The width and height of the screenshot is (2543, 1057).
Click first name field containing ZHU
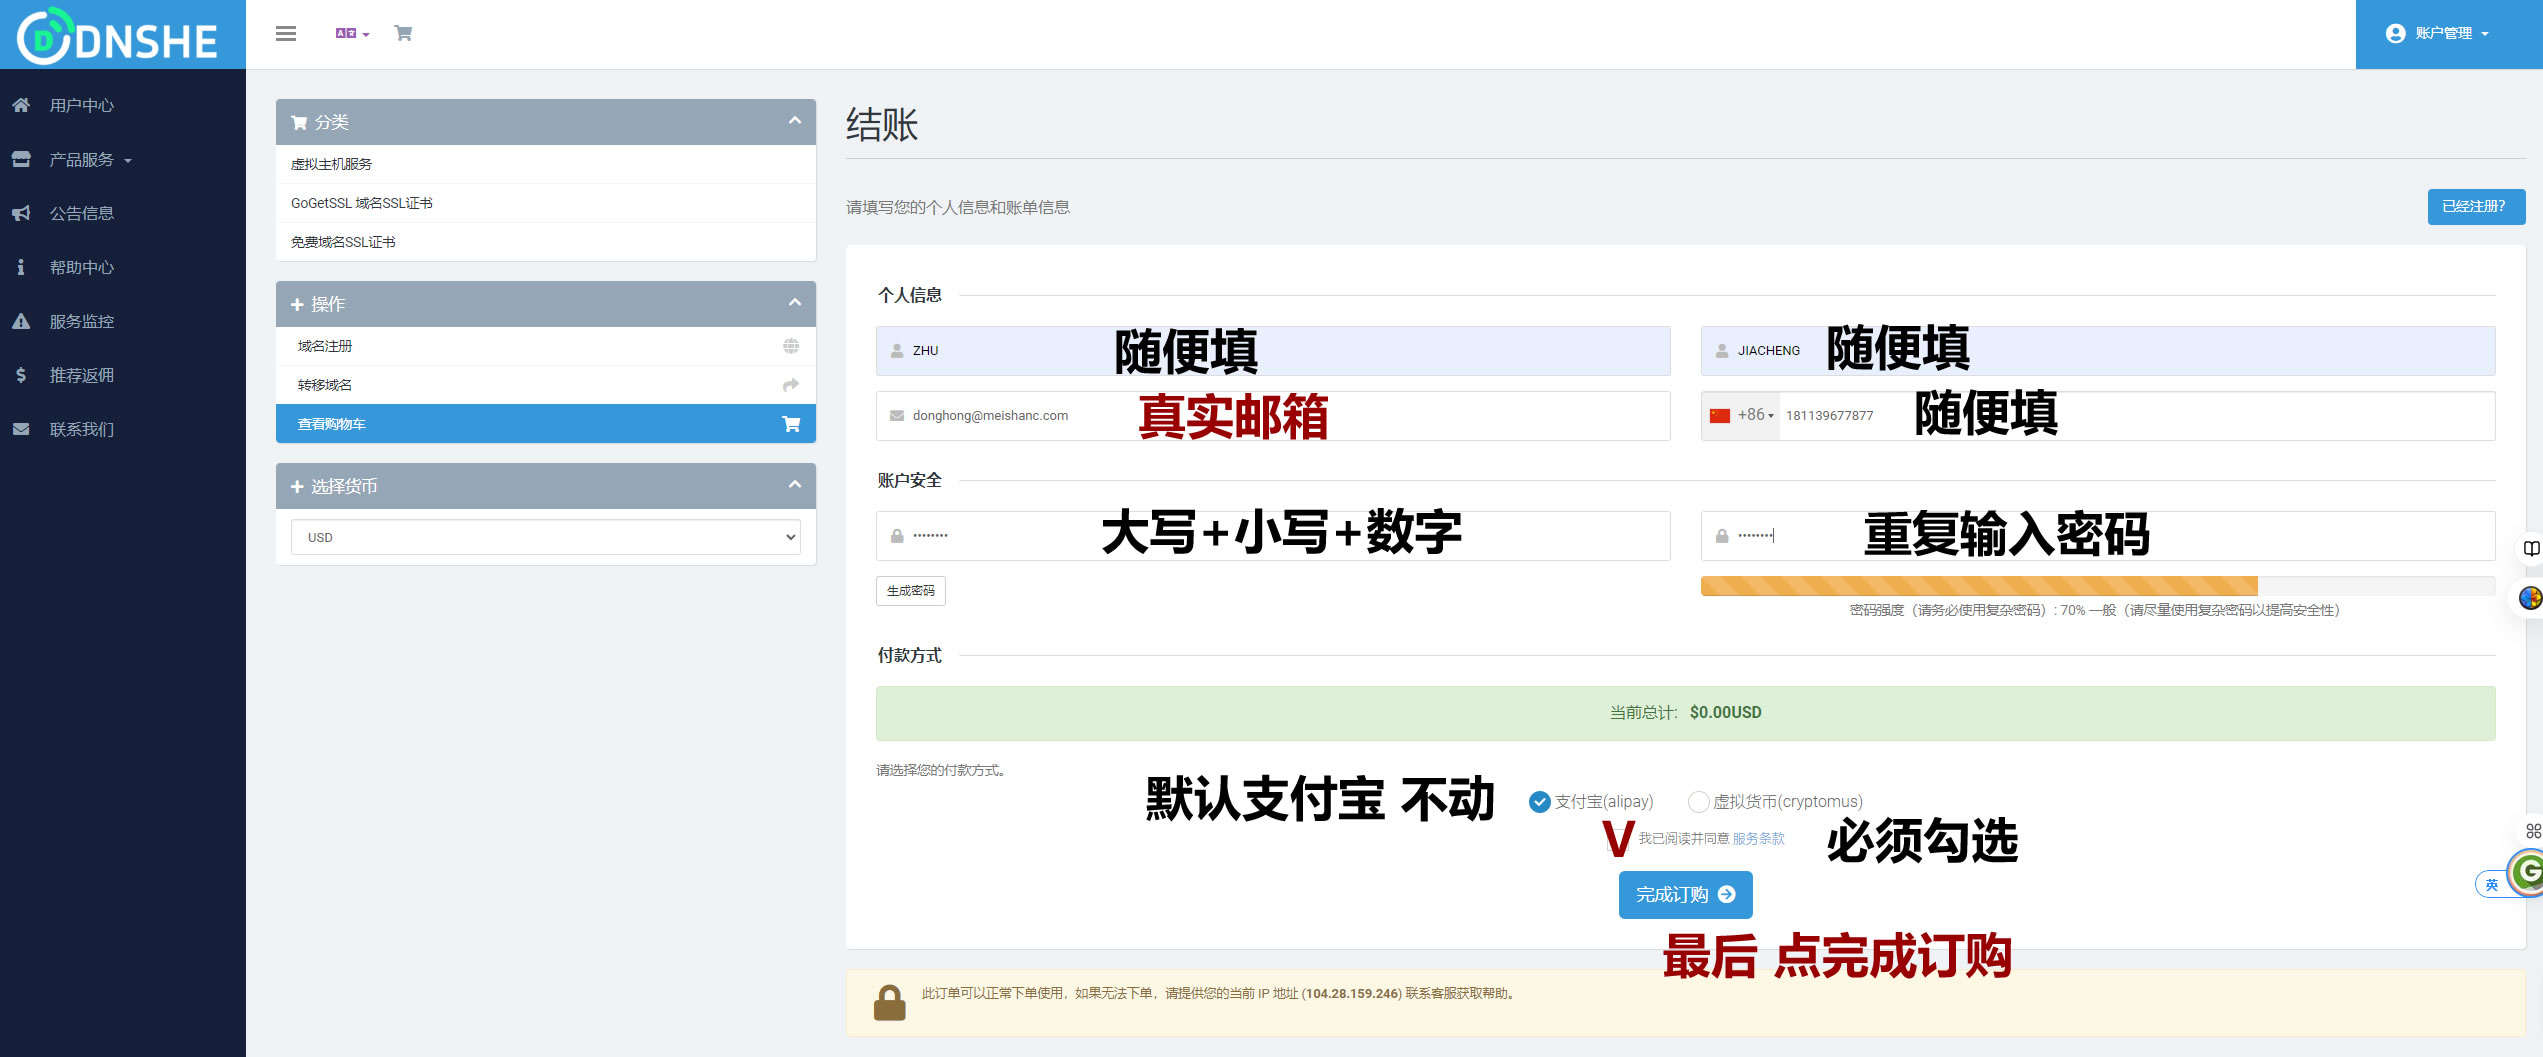point(1273,351)
